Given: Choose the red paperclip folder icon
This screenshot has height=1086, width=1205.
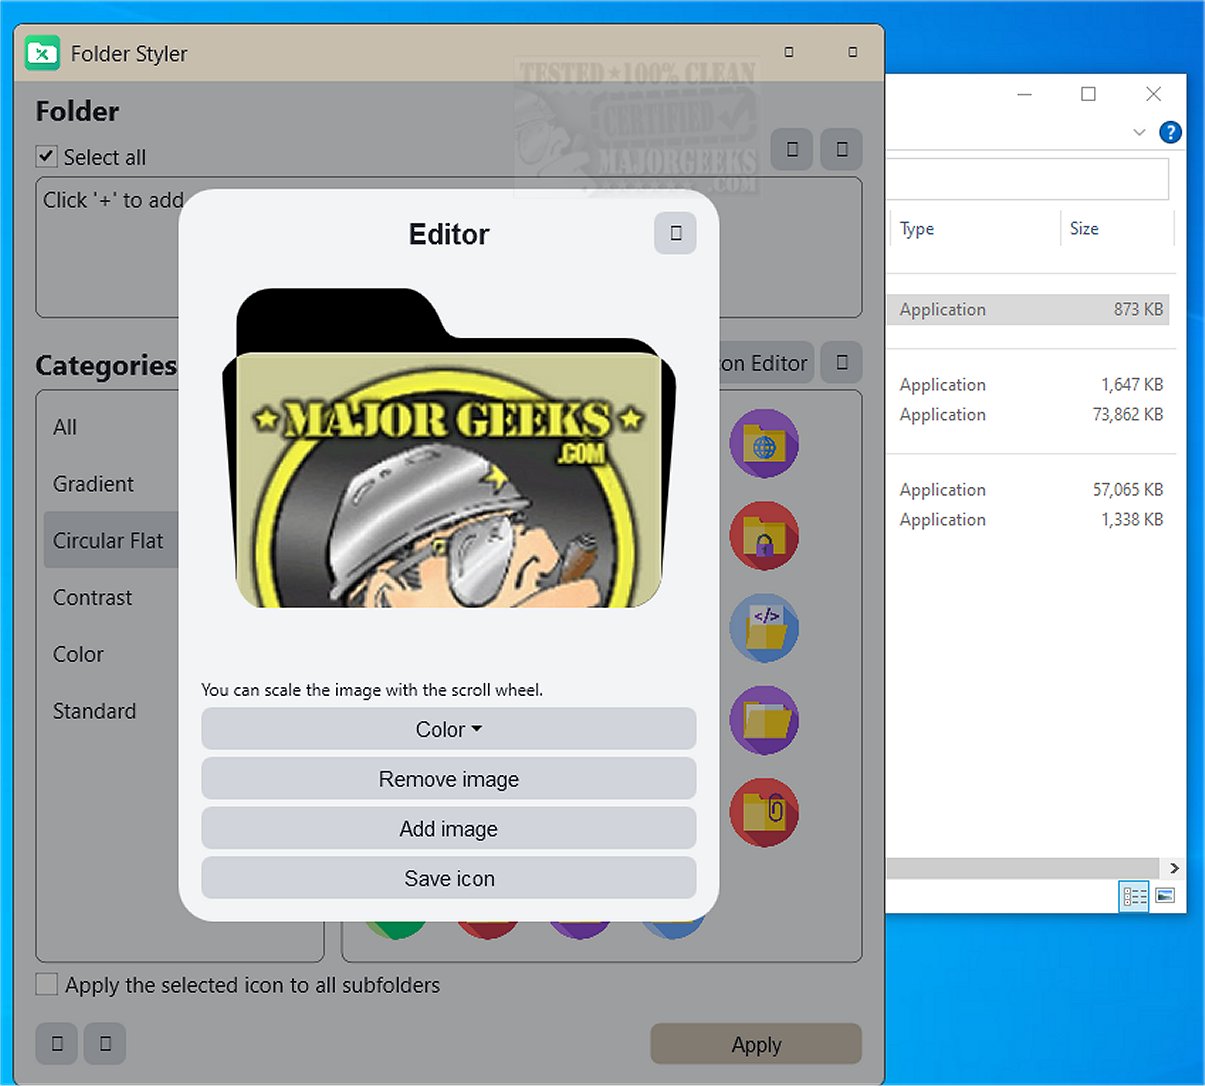Looking at the screenshot, I should pos(764,812).
